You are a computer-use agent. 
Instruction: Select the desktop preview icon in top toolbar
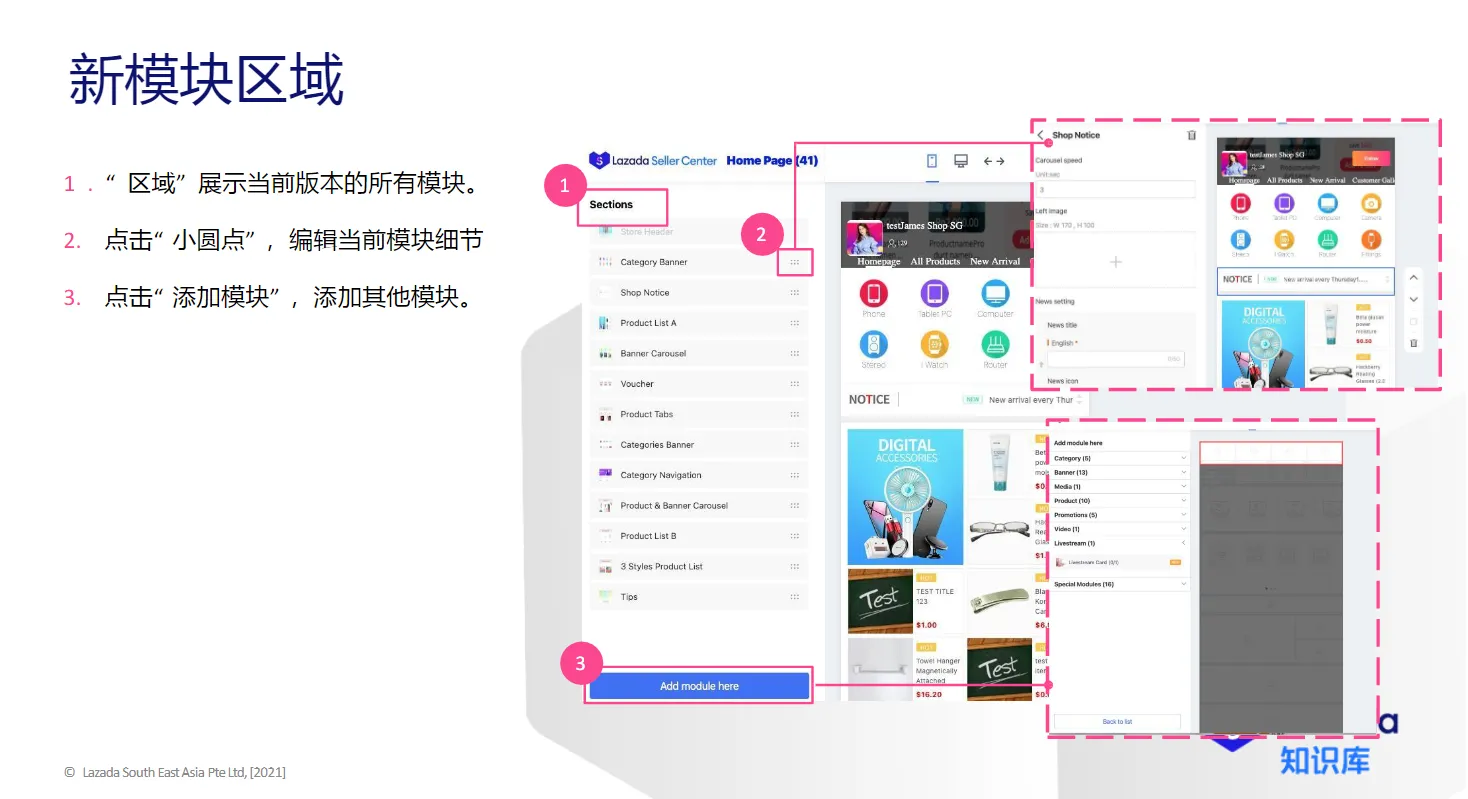coord(960,160)
